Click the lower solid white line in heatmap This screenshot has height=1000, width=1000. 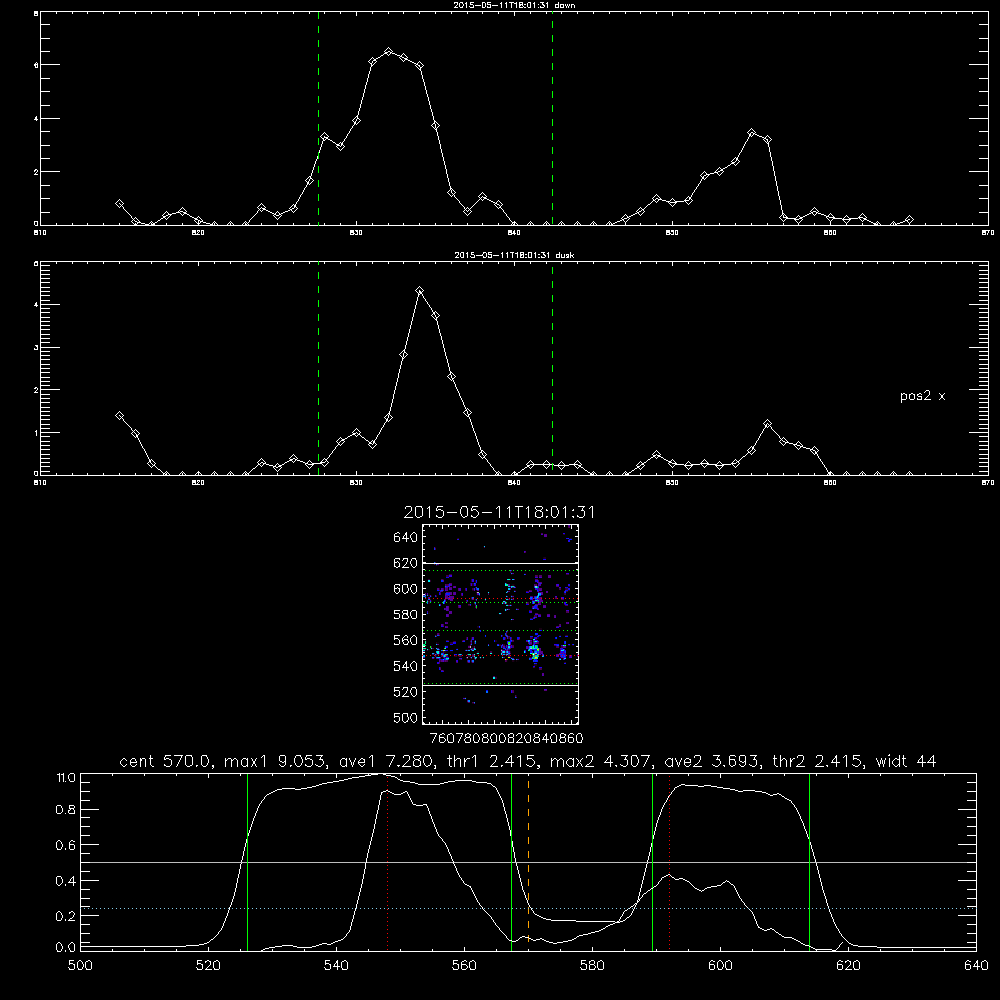coord(500,686)
